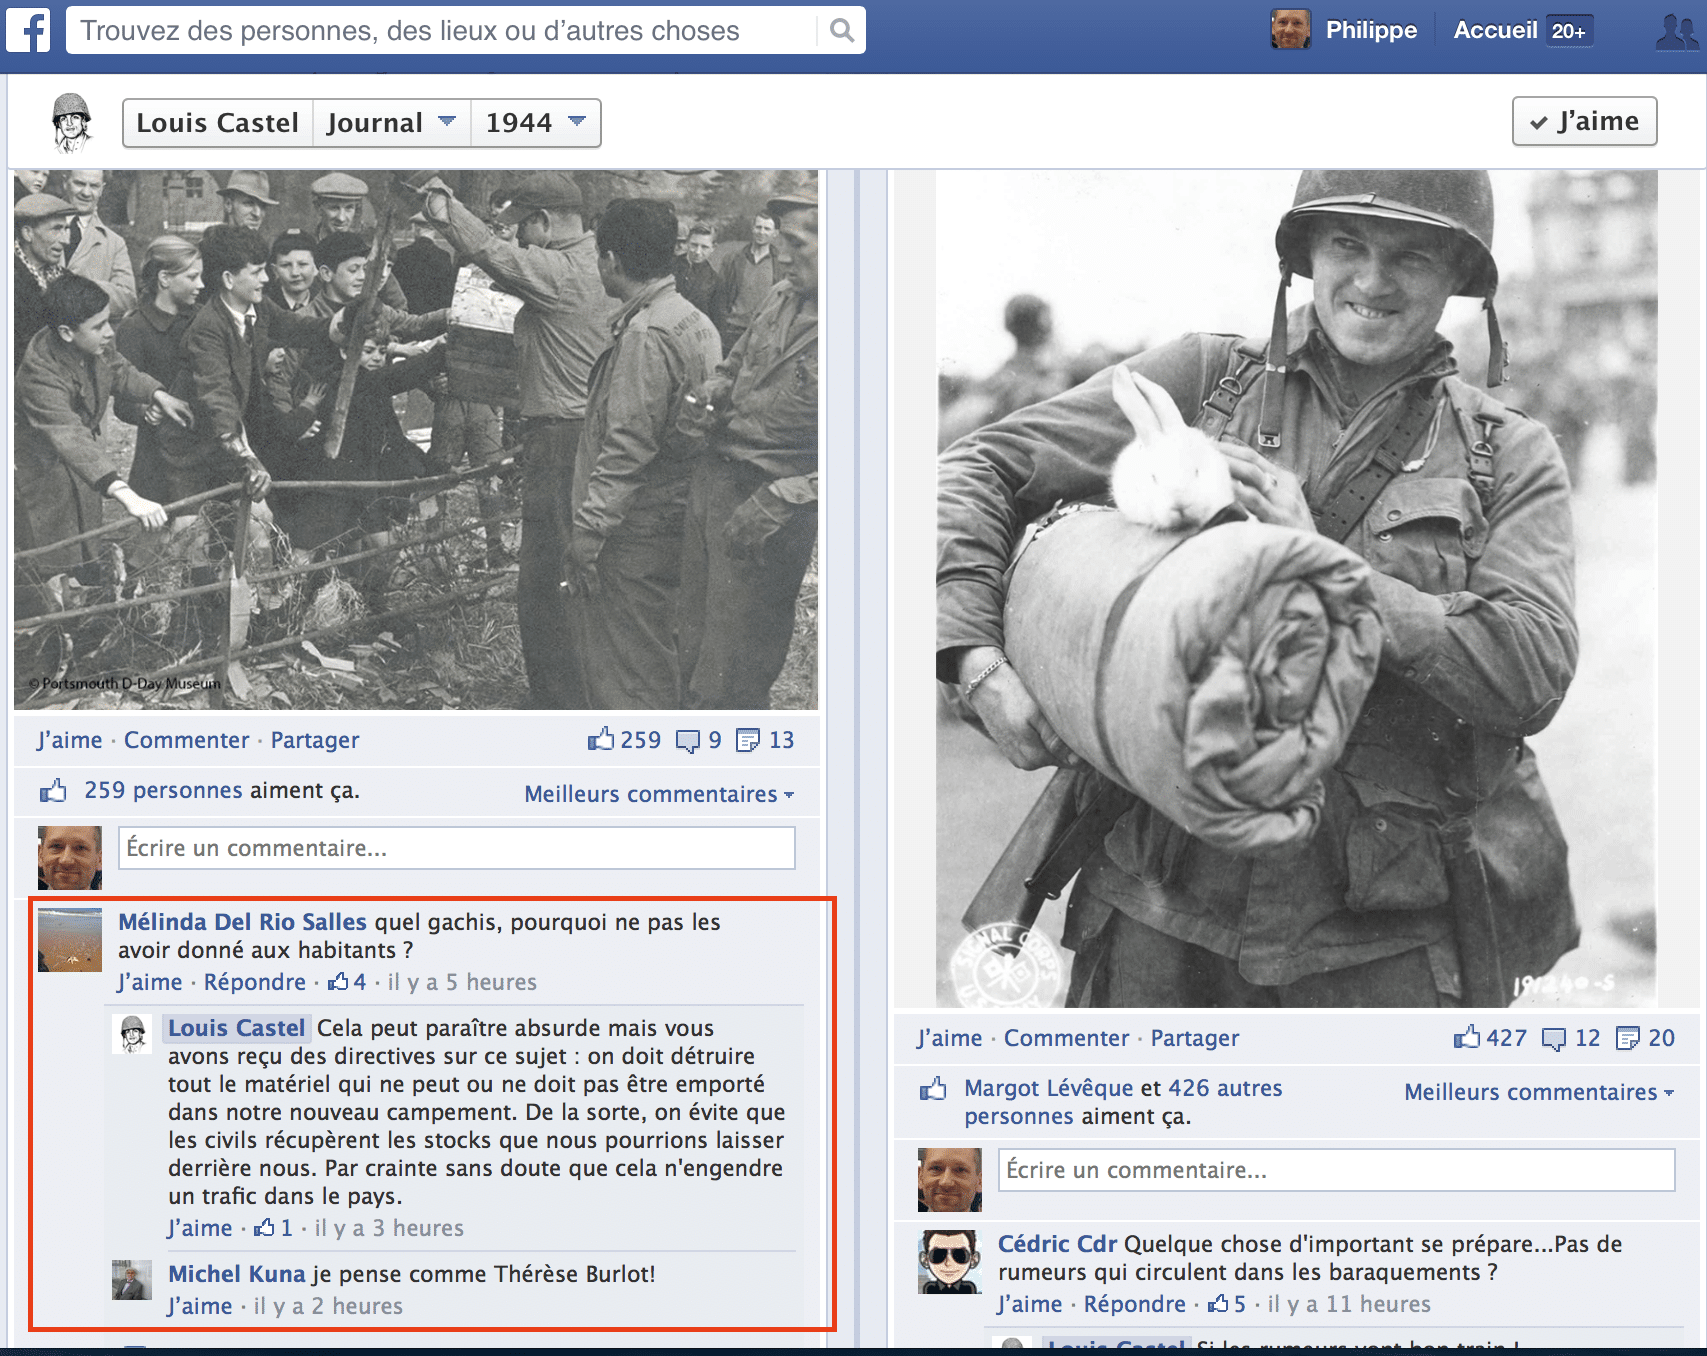This screenshot has height=1356, width=1707.
Task: Click Commenter under the crowd photo
Action: pyautogui.click(x=186, y=740)
